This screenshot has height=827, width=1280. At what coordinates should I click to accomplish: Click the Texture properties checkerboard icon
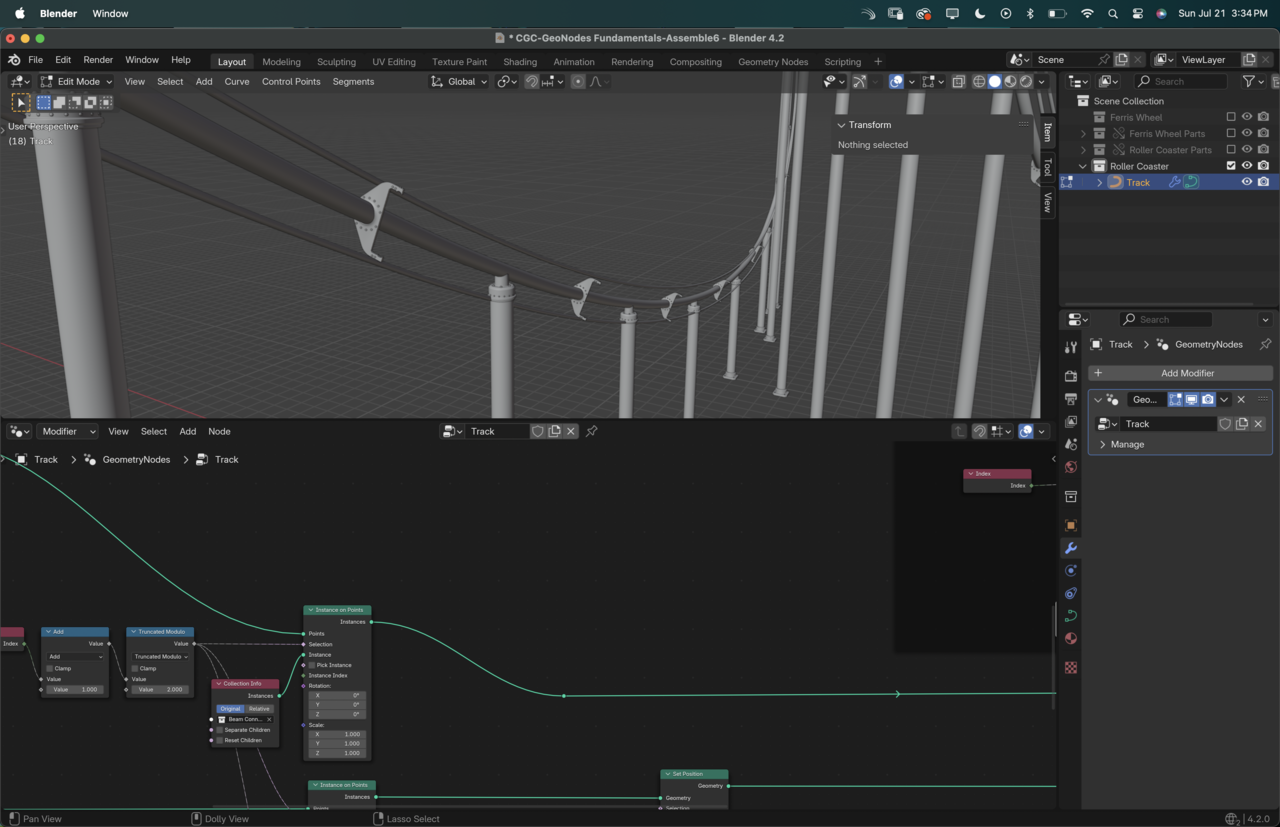pos(1071,667)
